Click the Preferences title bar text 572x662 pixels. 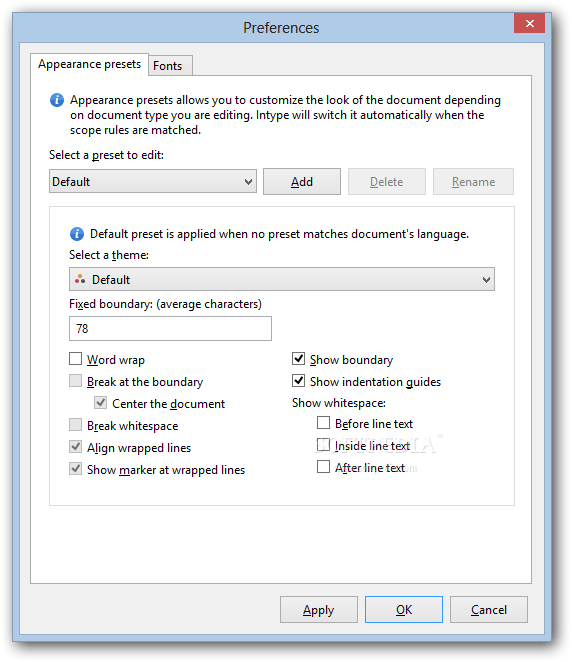pos(281,28)
